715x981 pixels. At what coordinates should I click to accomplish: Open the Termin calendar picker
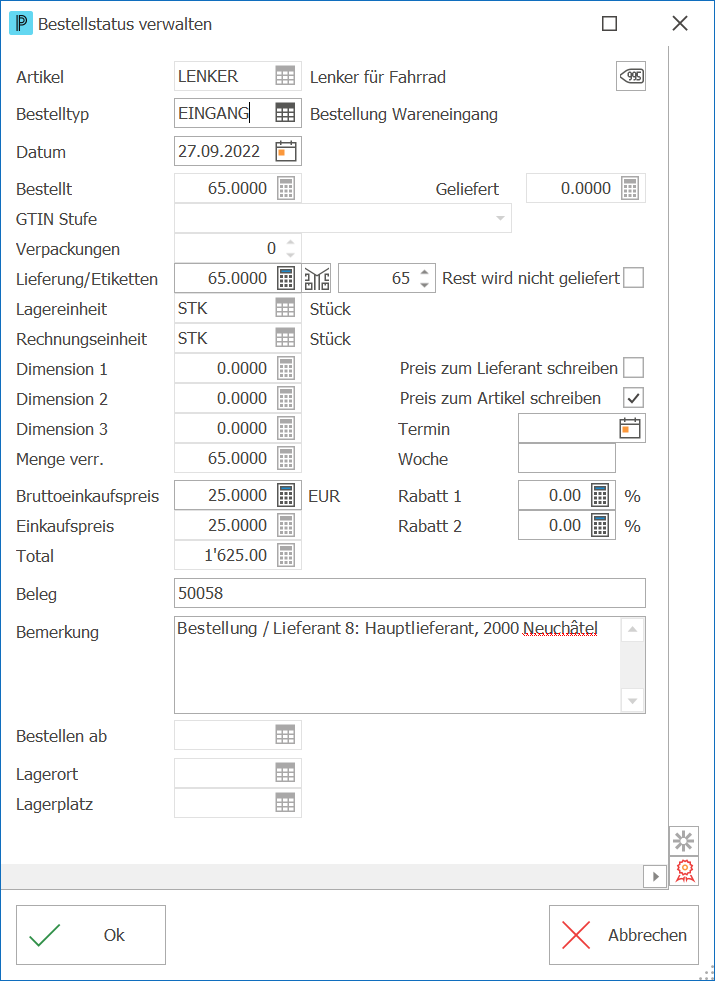(630, 429)
